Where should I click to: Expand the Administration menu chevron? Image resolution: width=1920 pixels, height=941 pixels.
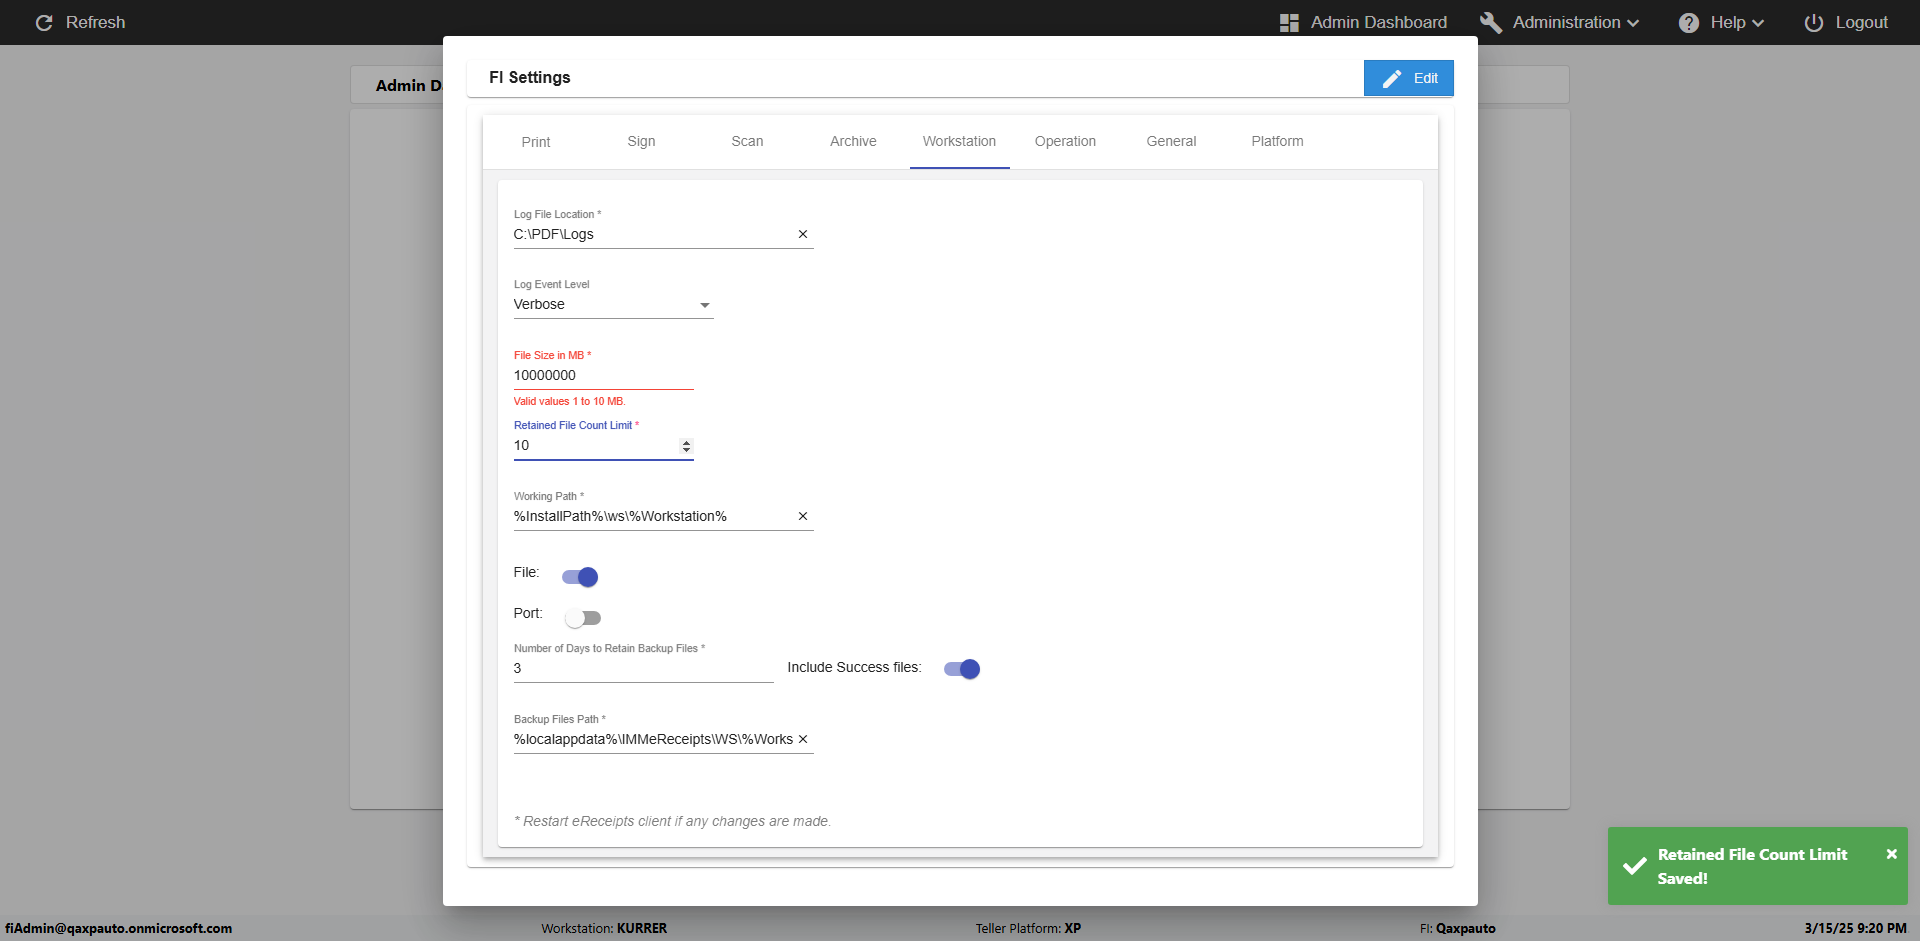coord(1633,23)
